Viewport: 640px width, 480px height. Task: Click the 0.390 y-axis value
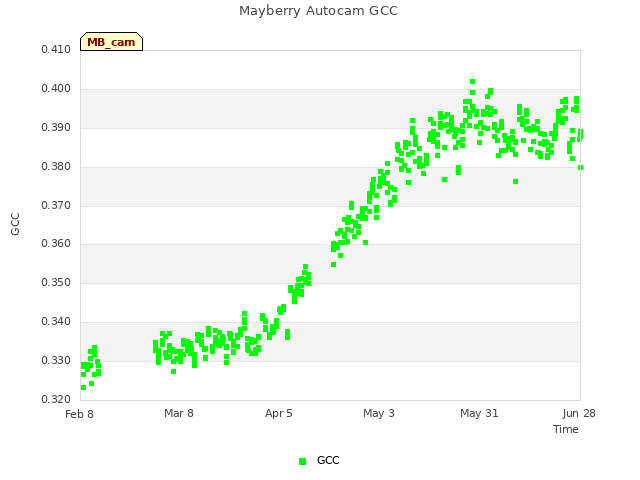[56, 128]
